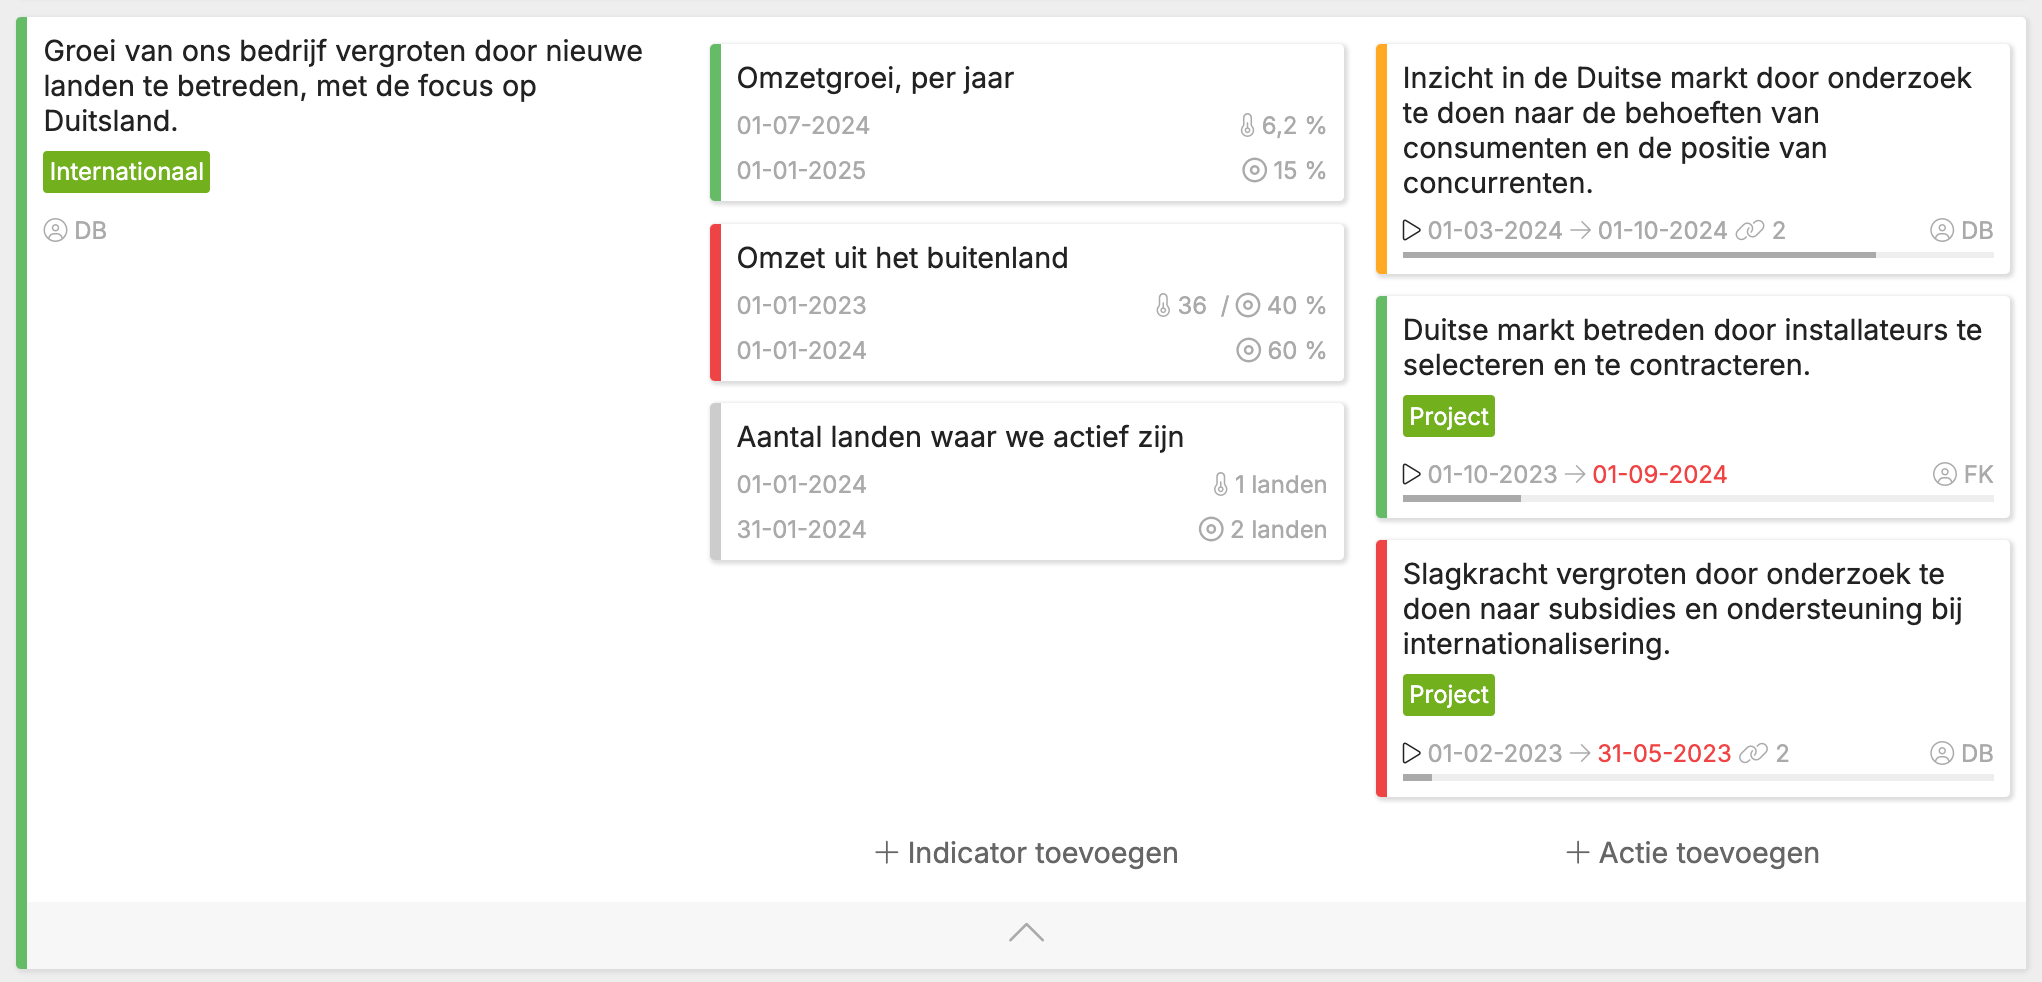
Task: Click the link icon on Duitse markt onderzoek action
Action: 1750,231
